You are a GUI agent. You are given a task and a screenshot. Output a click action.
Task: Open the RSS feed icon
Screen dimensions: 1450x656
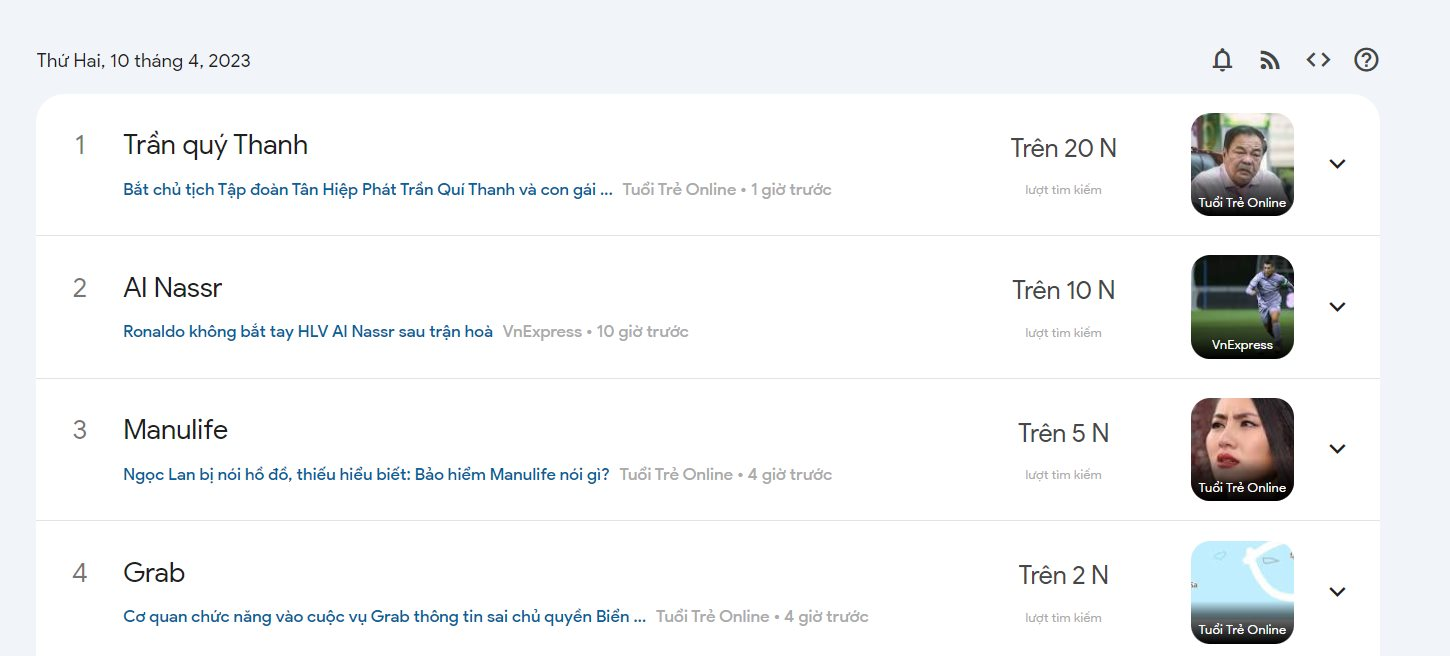coord(1270,60)
